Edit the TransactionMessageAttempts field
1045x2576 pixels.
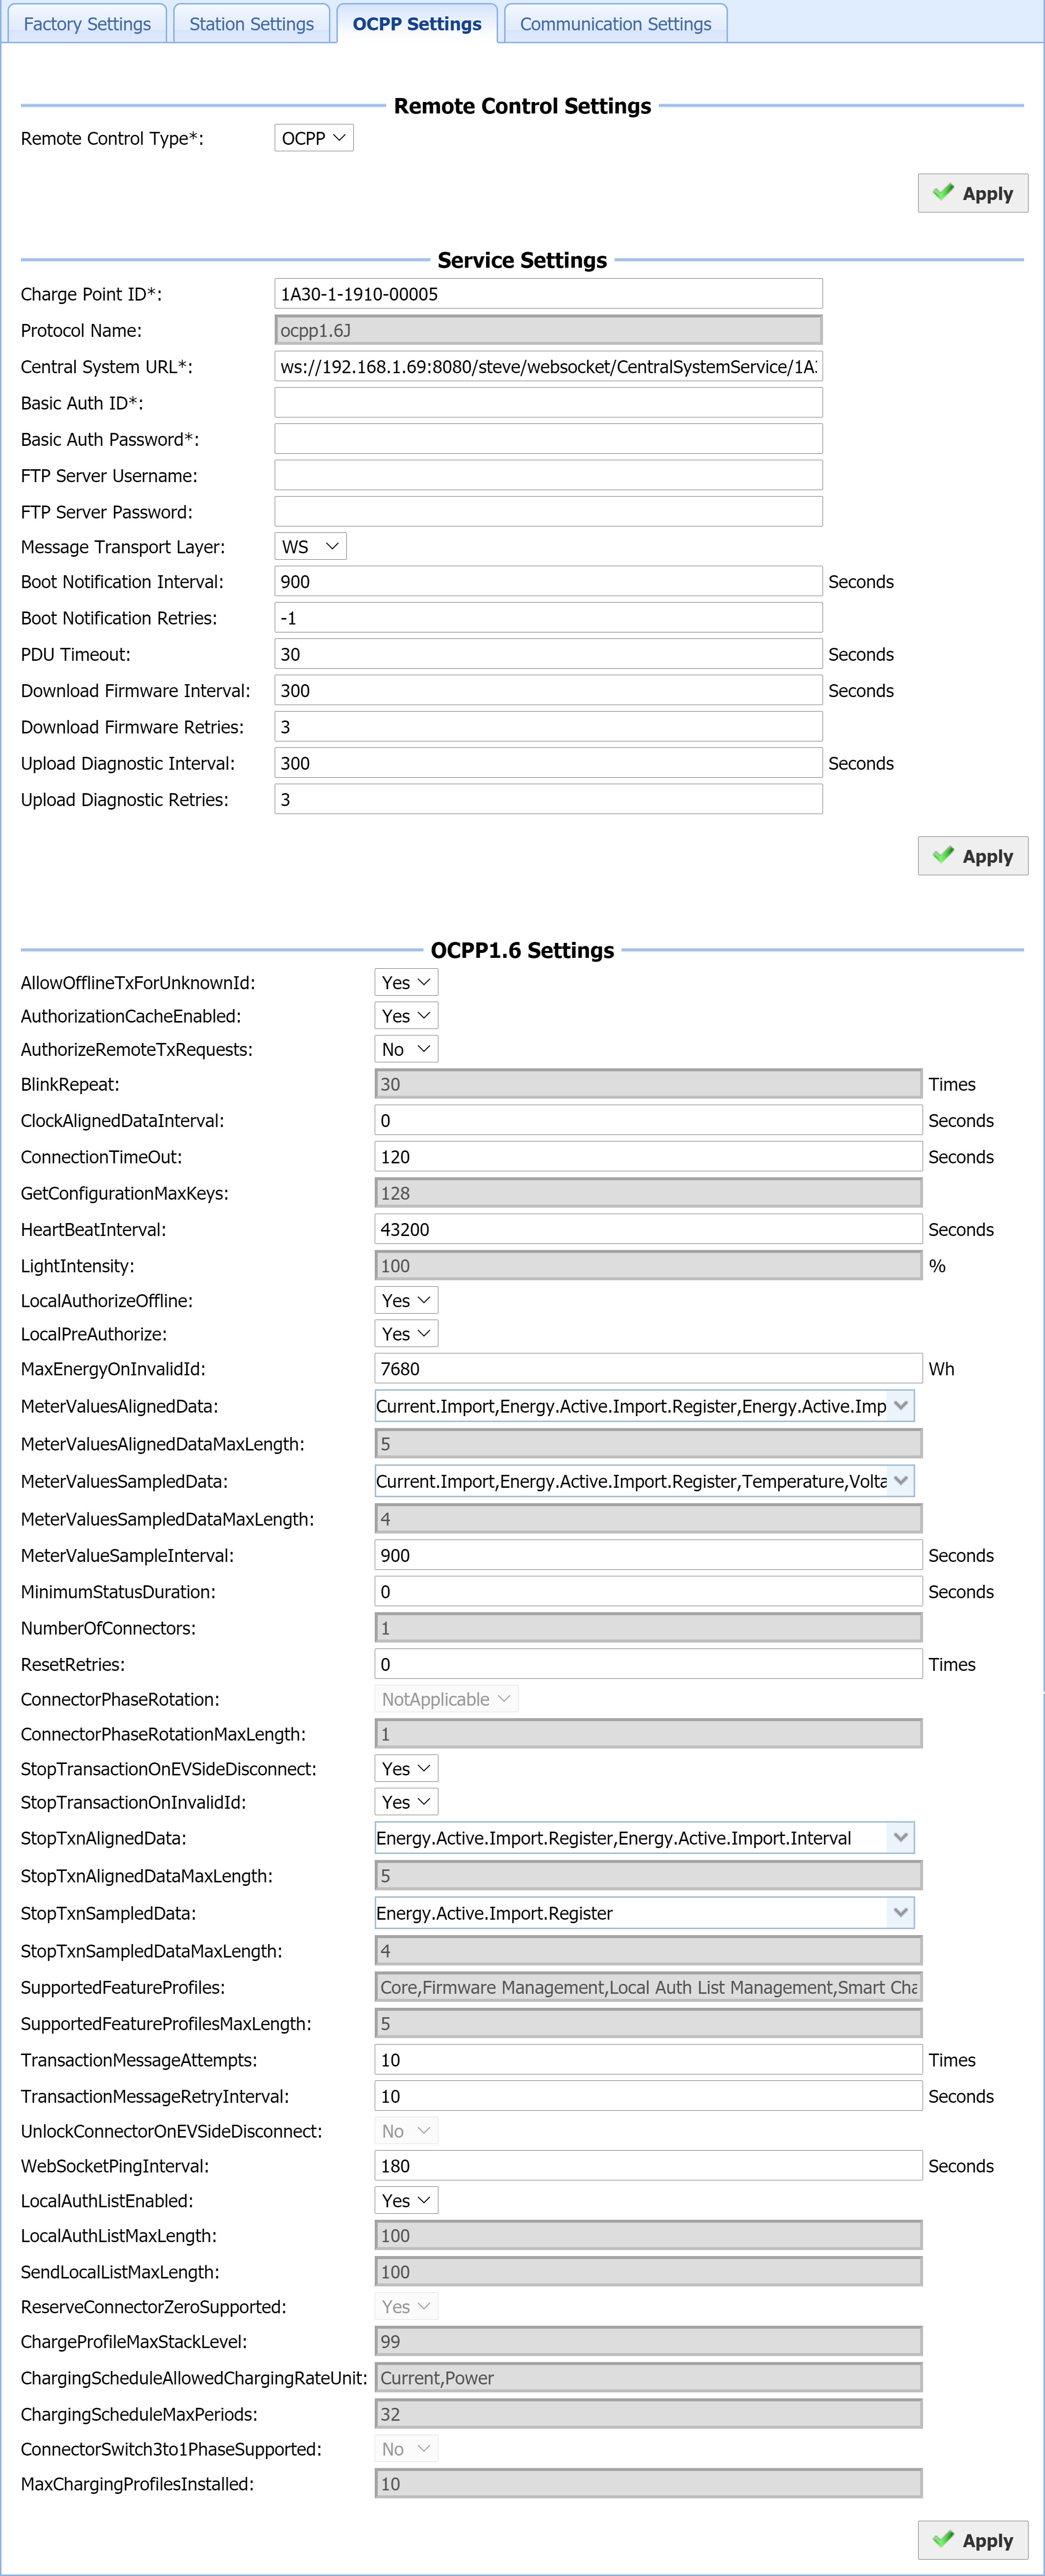pyautogui.click(x=648, y=2060)
